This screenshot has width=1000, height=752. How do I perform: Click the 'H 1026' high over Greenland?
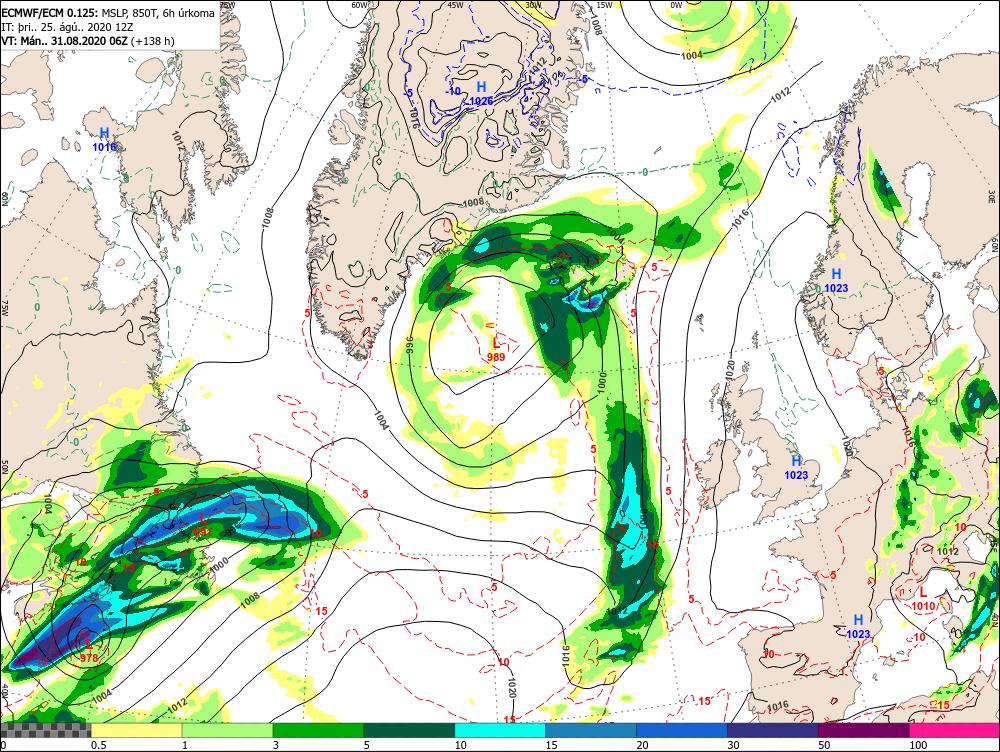pos(482,93)
